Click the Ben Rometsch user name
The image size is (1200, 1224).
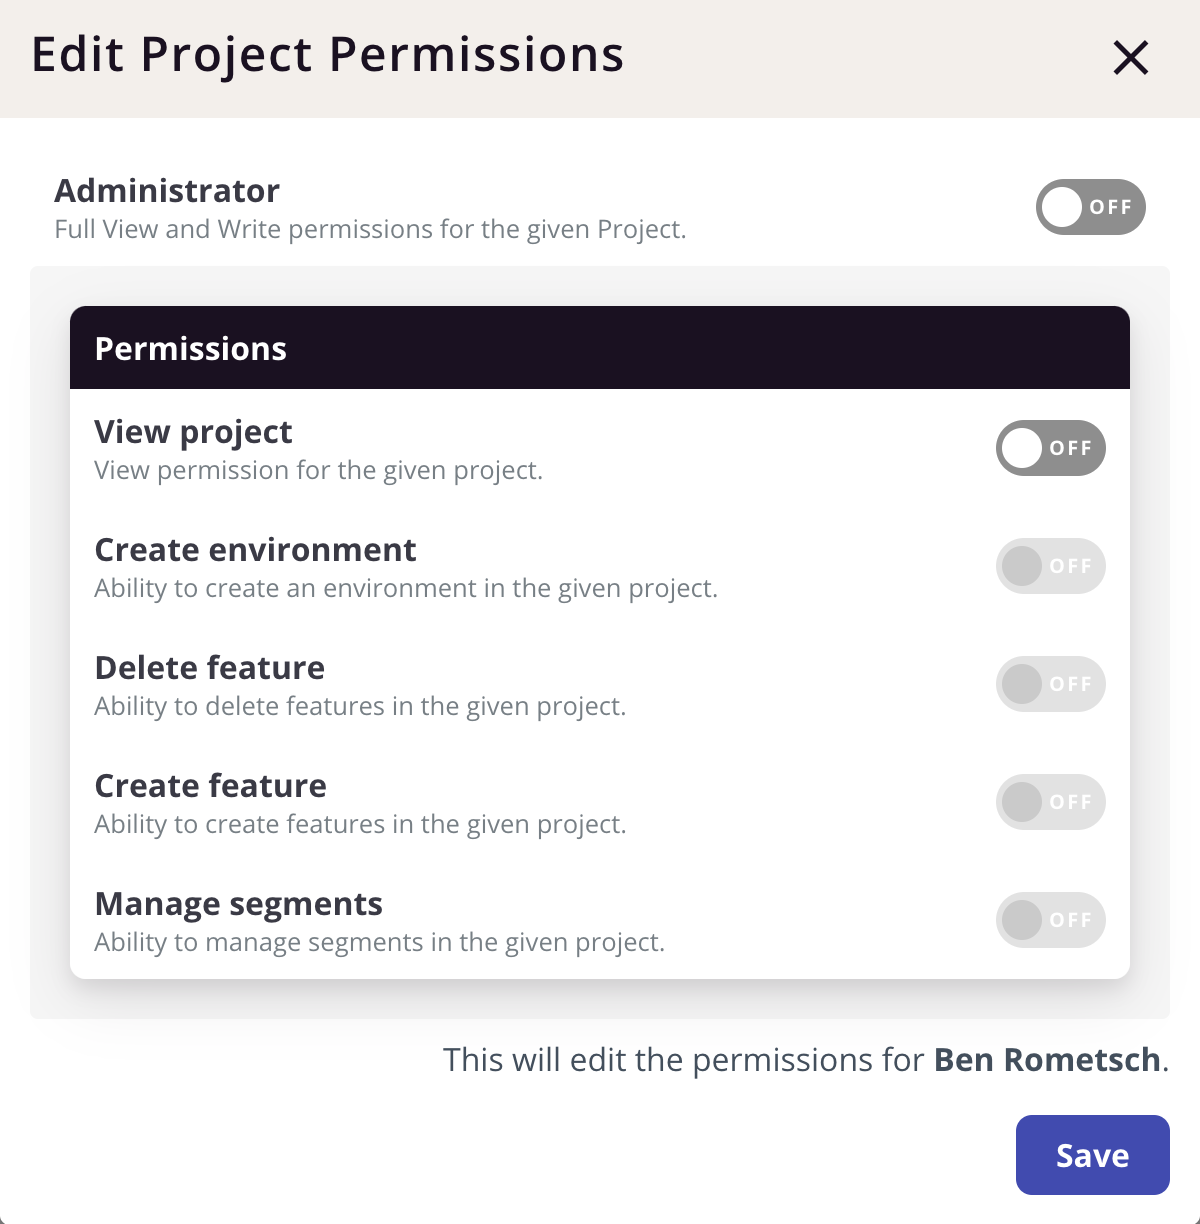[x=1047, y=1060]
